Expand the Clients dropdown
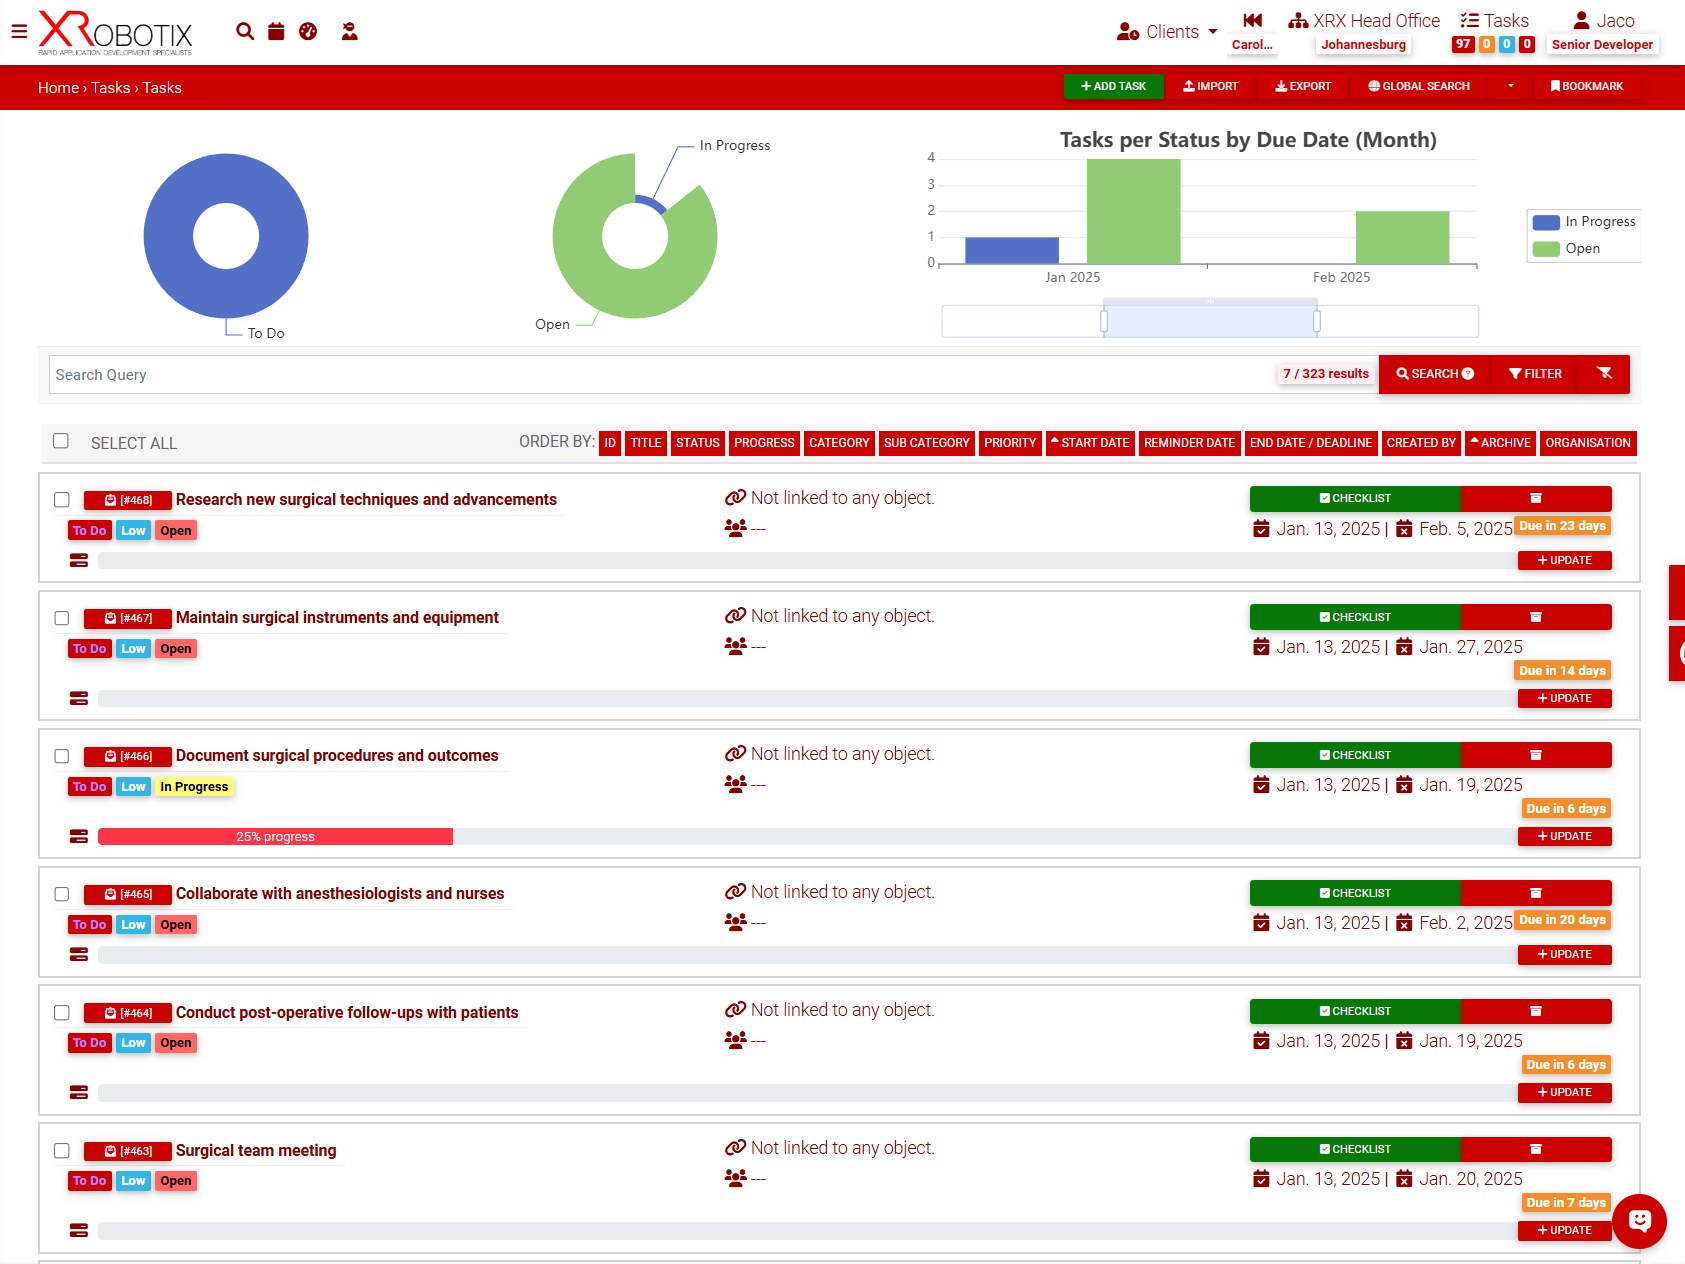The width and height of the screenshot is (1685, 1264). (1168, 32)
